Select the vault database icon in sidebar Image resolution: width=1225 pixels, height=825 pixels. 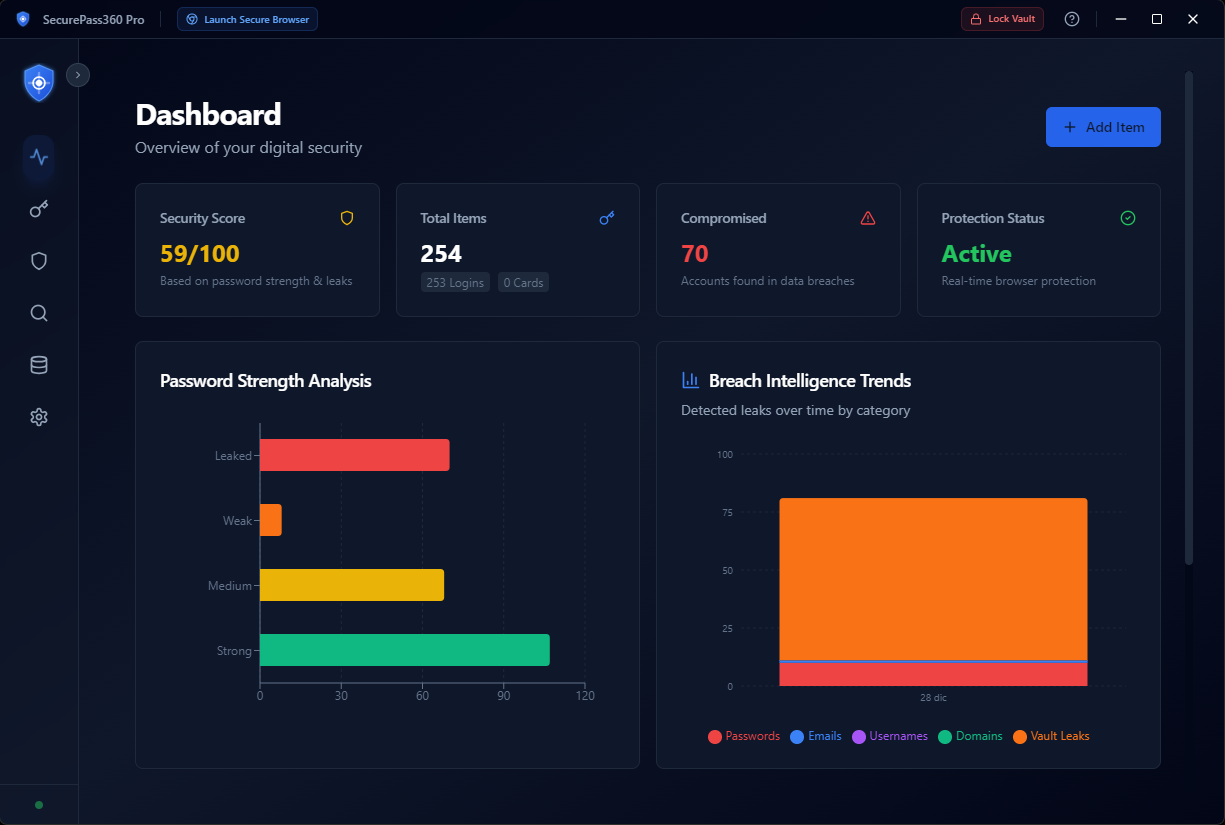[38, 365]
